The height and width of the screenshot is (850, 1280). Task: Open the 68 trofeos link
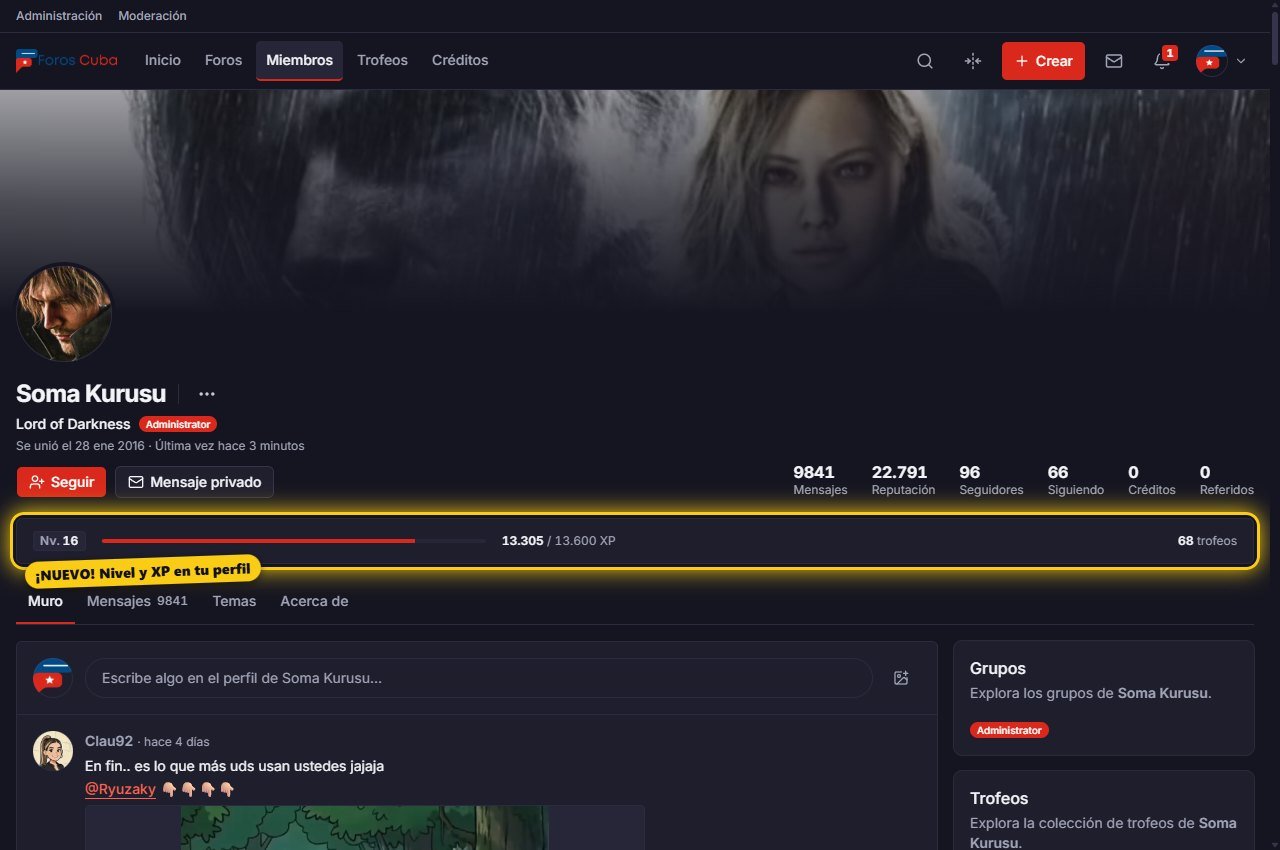1207,541
